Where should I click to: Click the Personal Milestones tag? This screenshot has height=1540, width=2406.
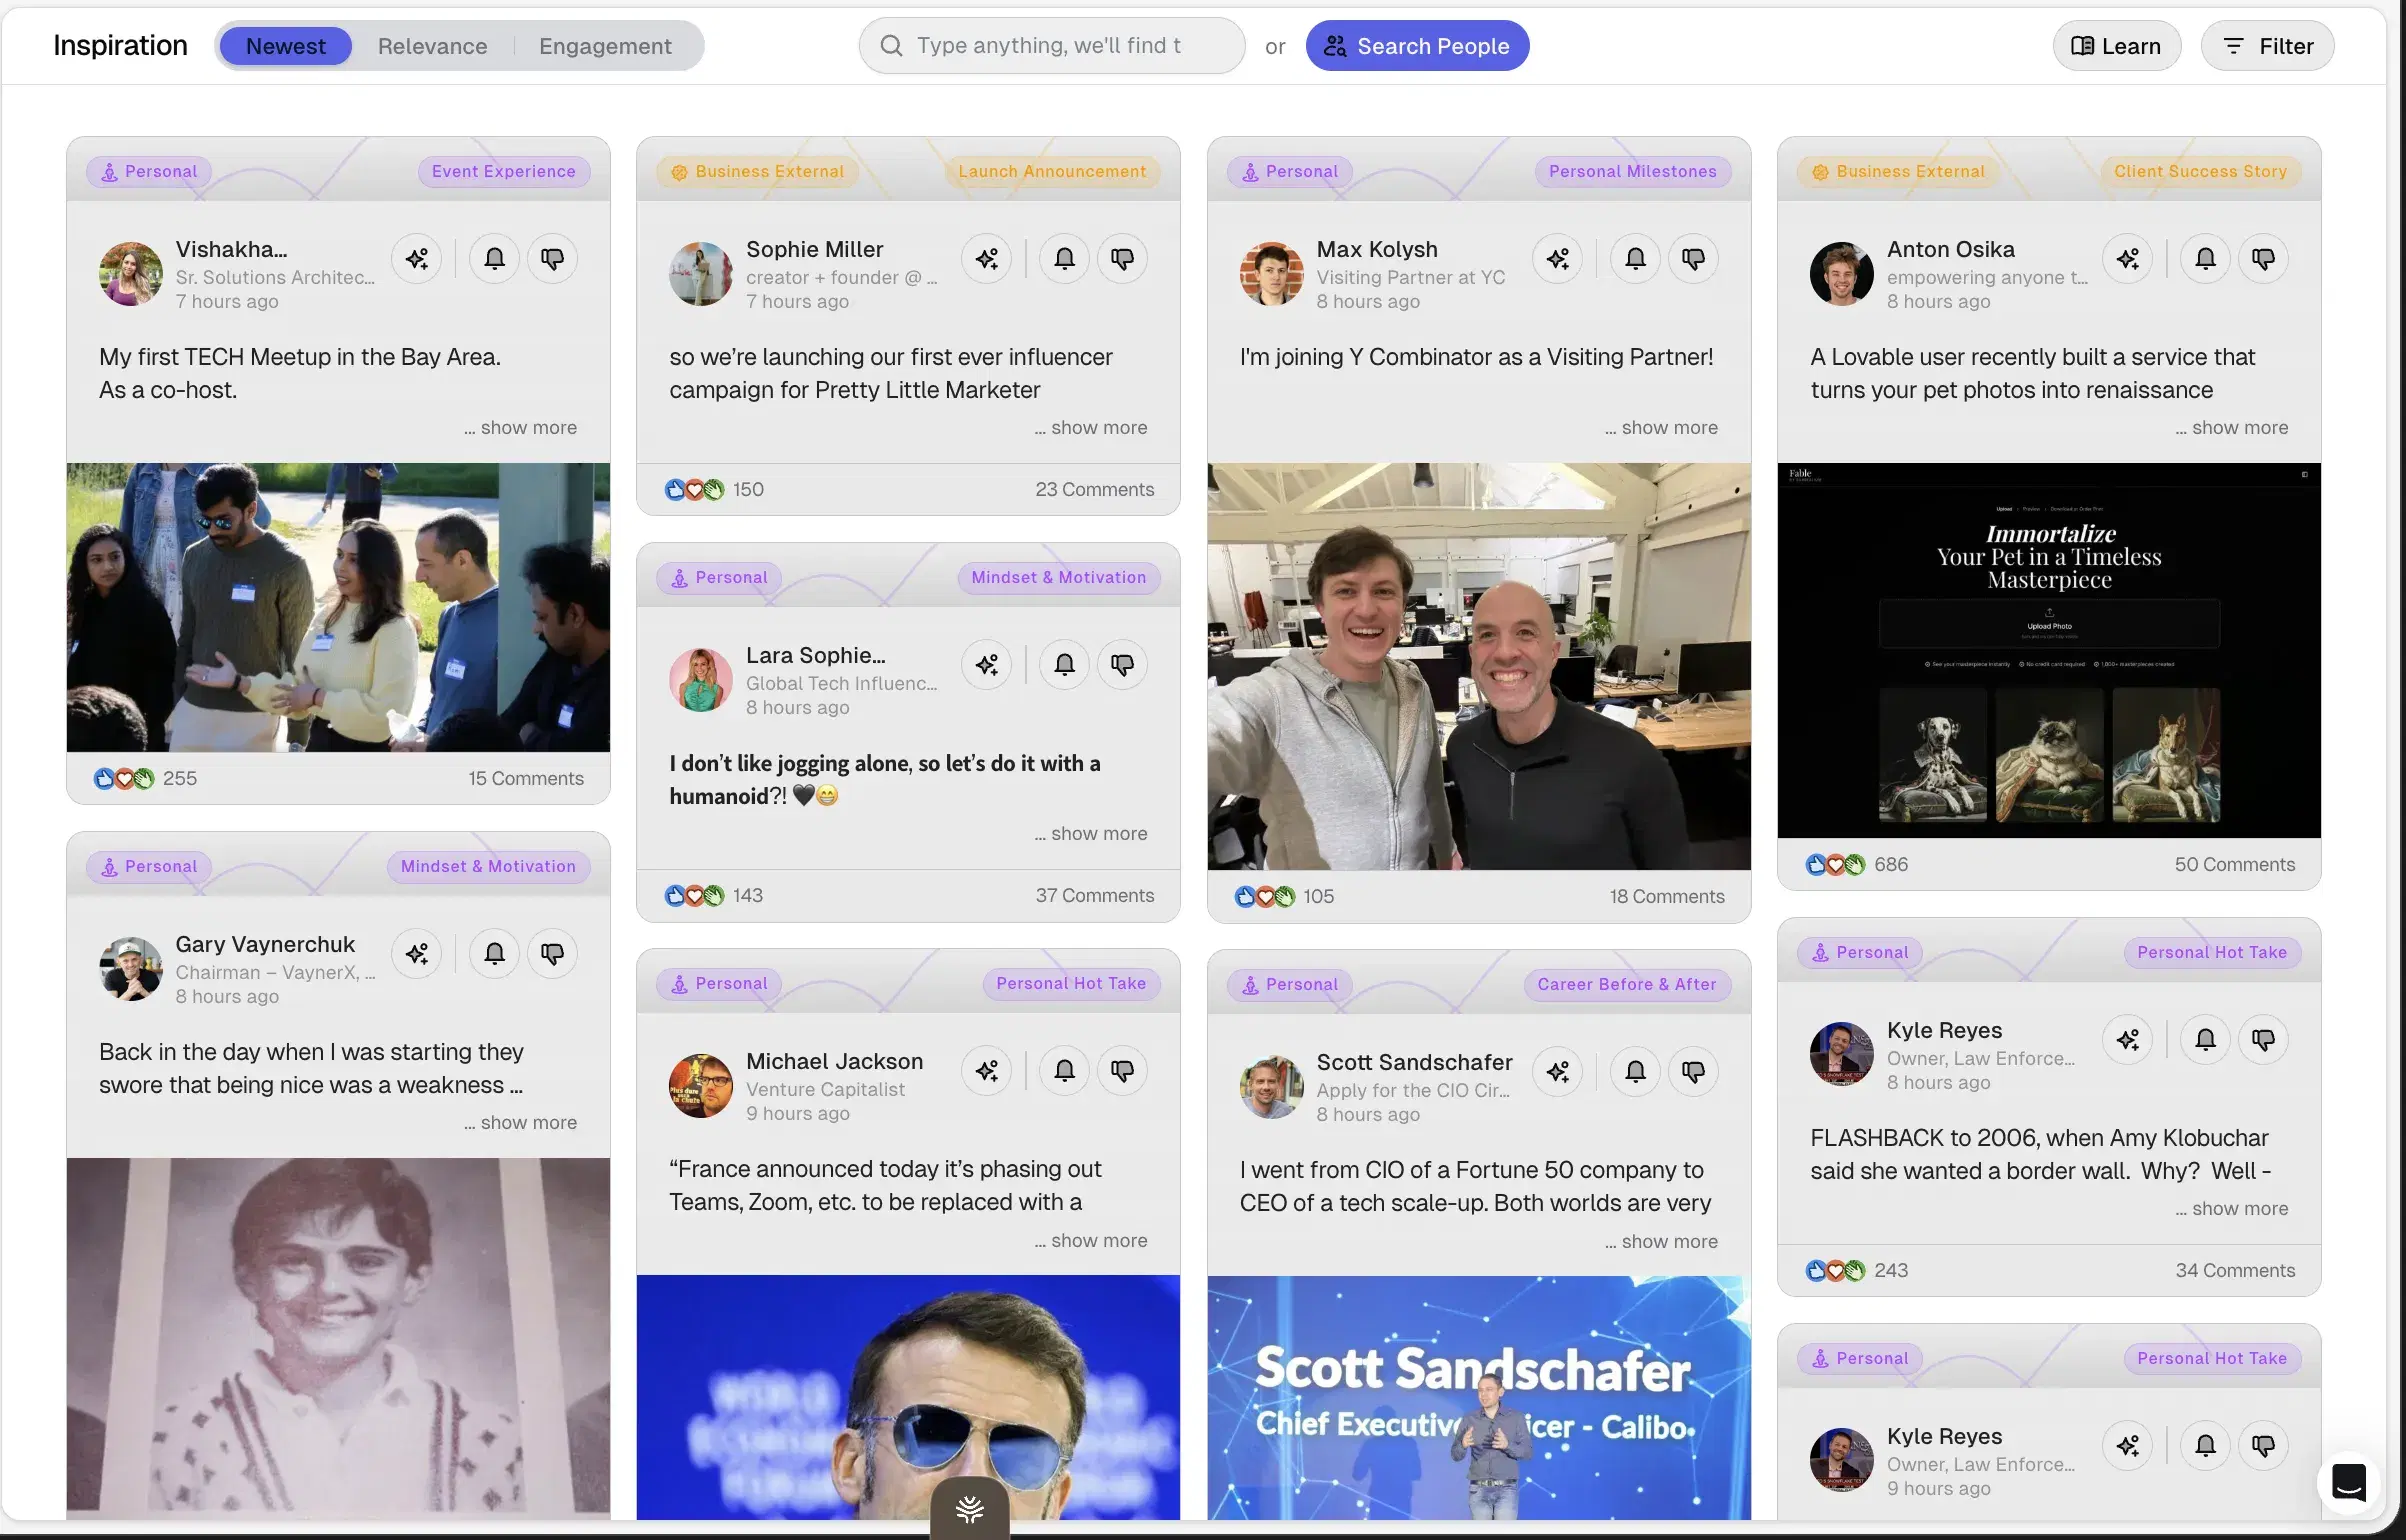click(x=1633, y=171)
